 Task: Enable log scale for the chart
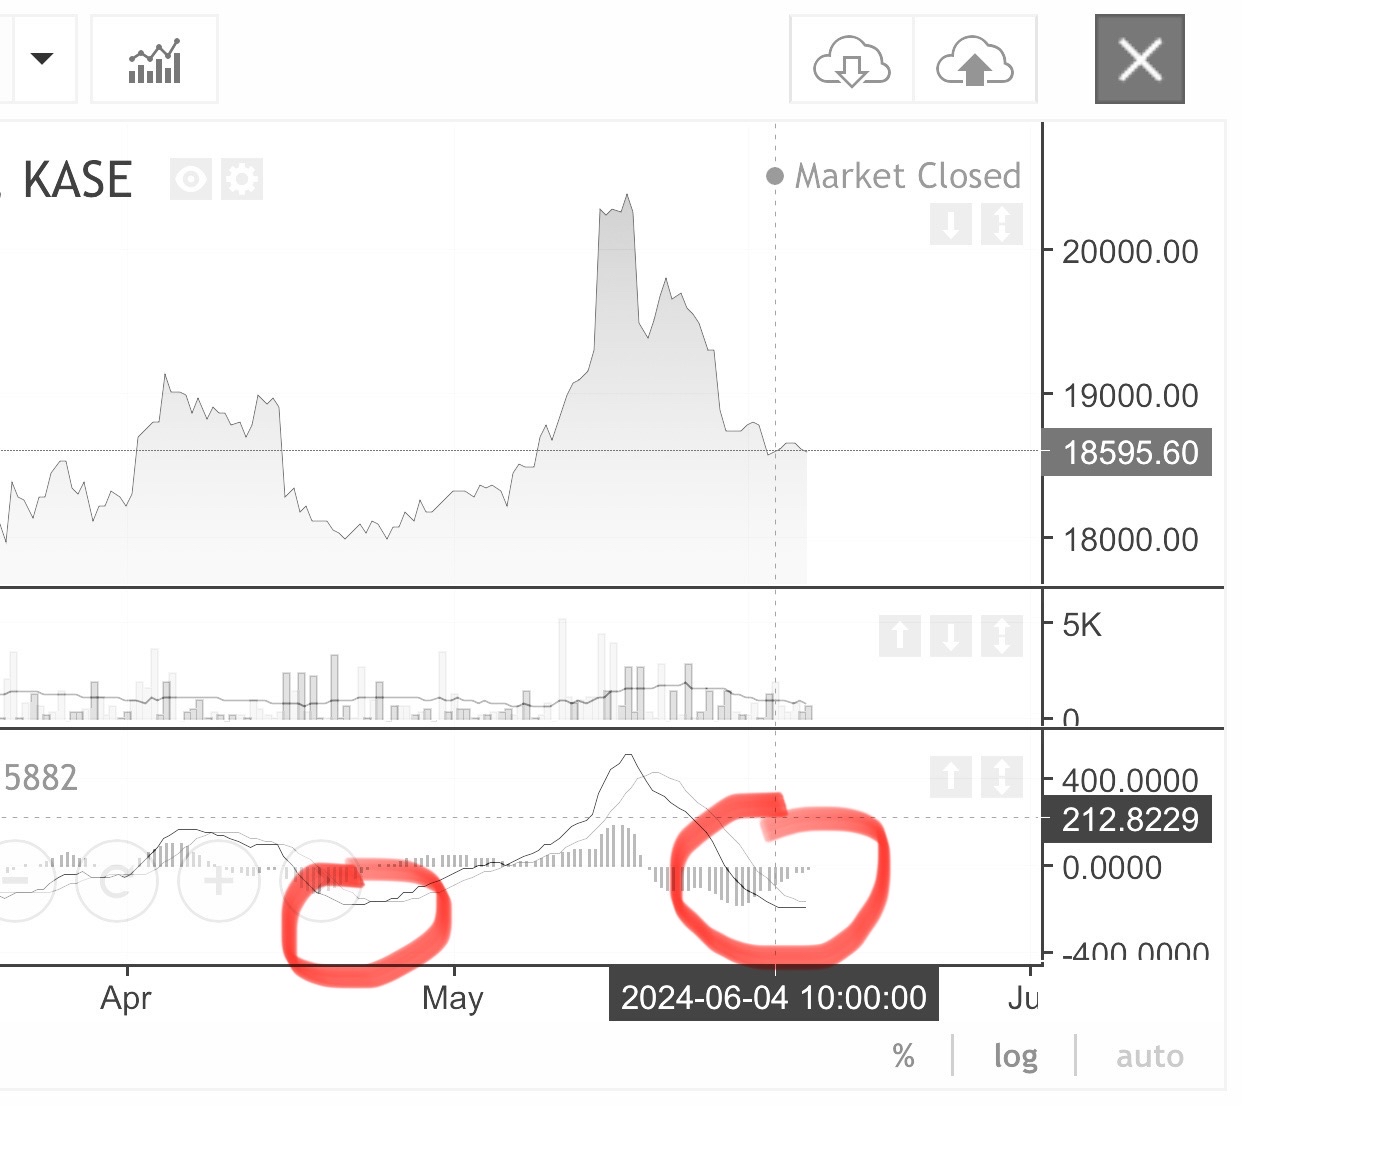1015,1056
